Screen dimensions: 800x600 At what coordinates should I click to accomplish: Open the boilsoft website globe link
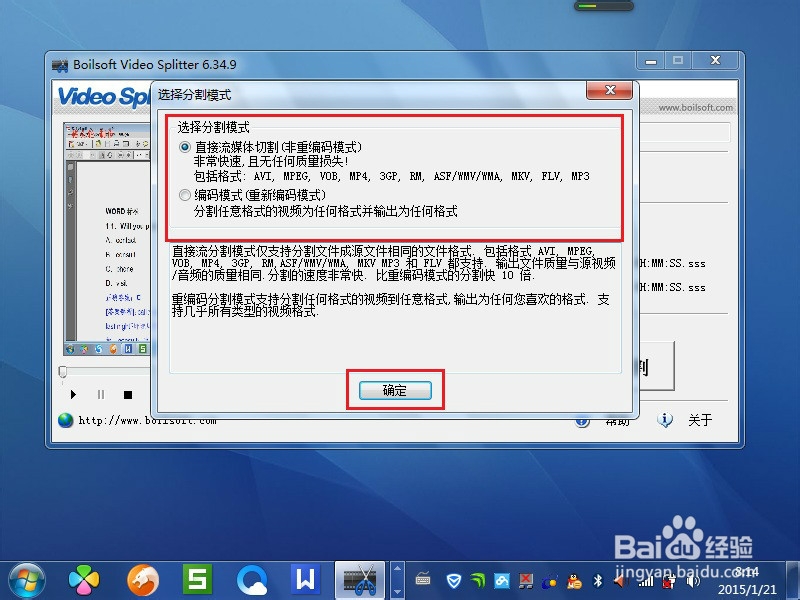pyautogui.click(x=65, y=420)
